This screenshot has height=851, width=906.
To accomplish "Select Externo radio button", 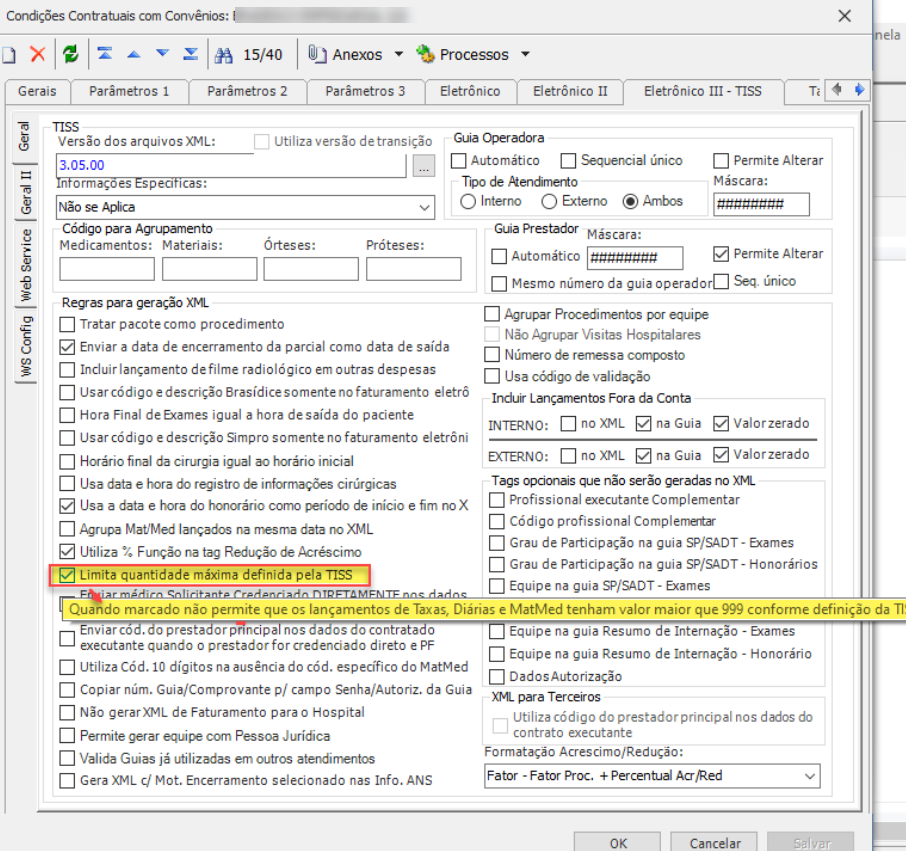I will click(x=549, y=202).
